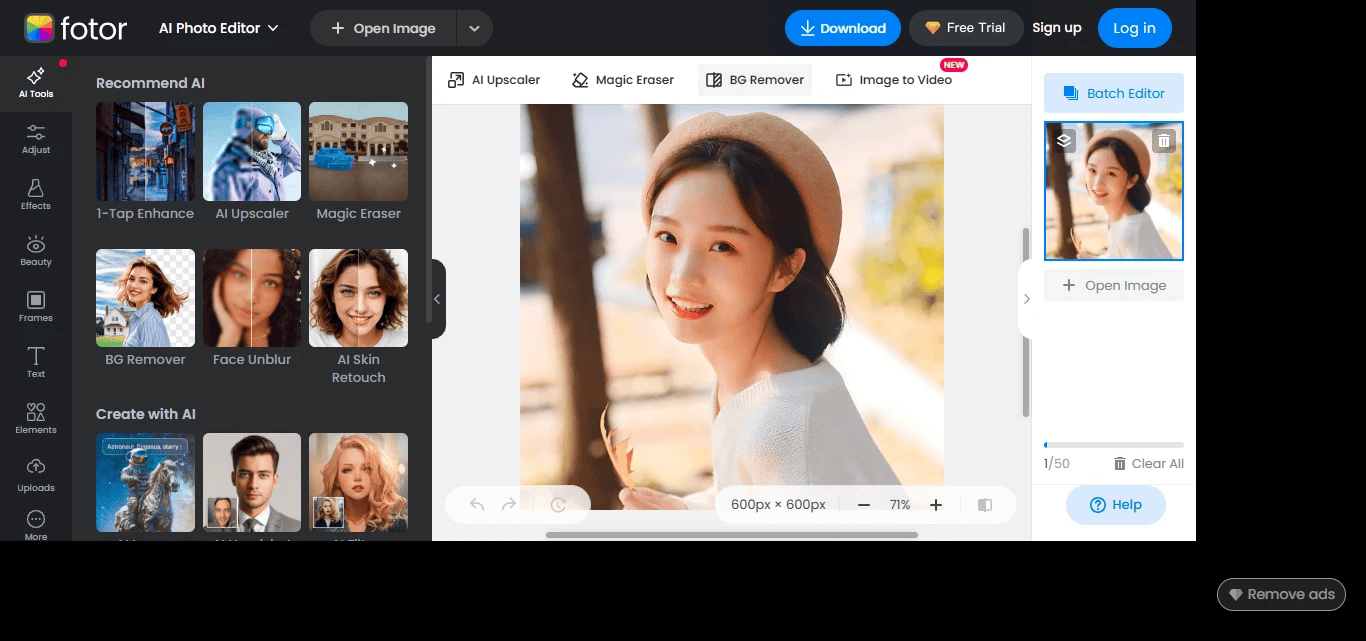Click the Sign up link
Viewport: 1366px width, 641px height.
(x=1057, y=28)
